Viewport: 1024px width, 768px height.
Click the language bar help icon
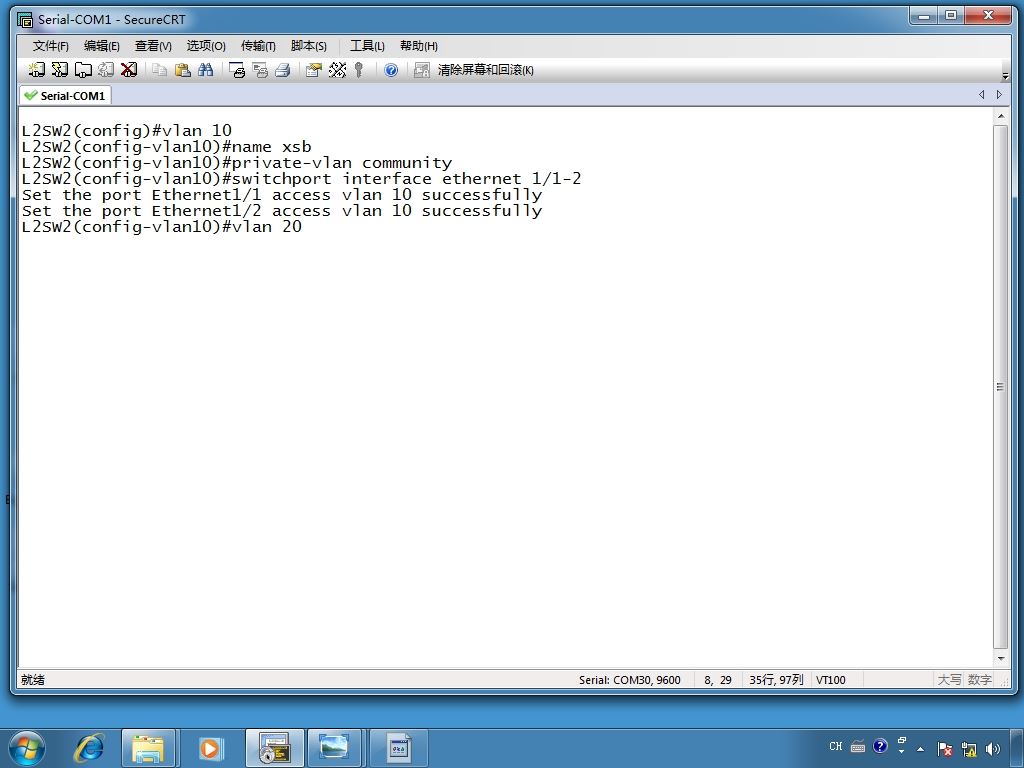click(880, 745)
